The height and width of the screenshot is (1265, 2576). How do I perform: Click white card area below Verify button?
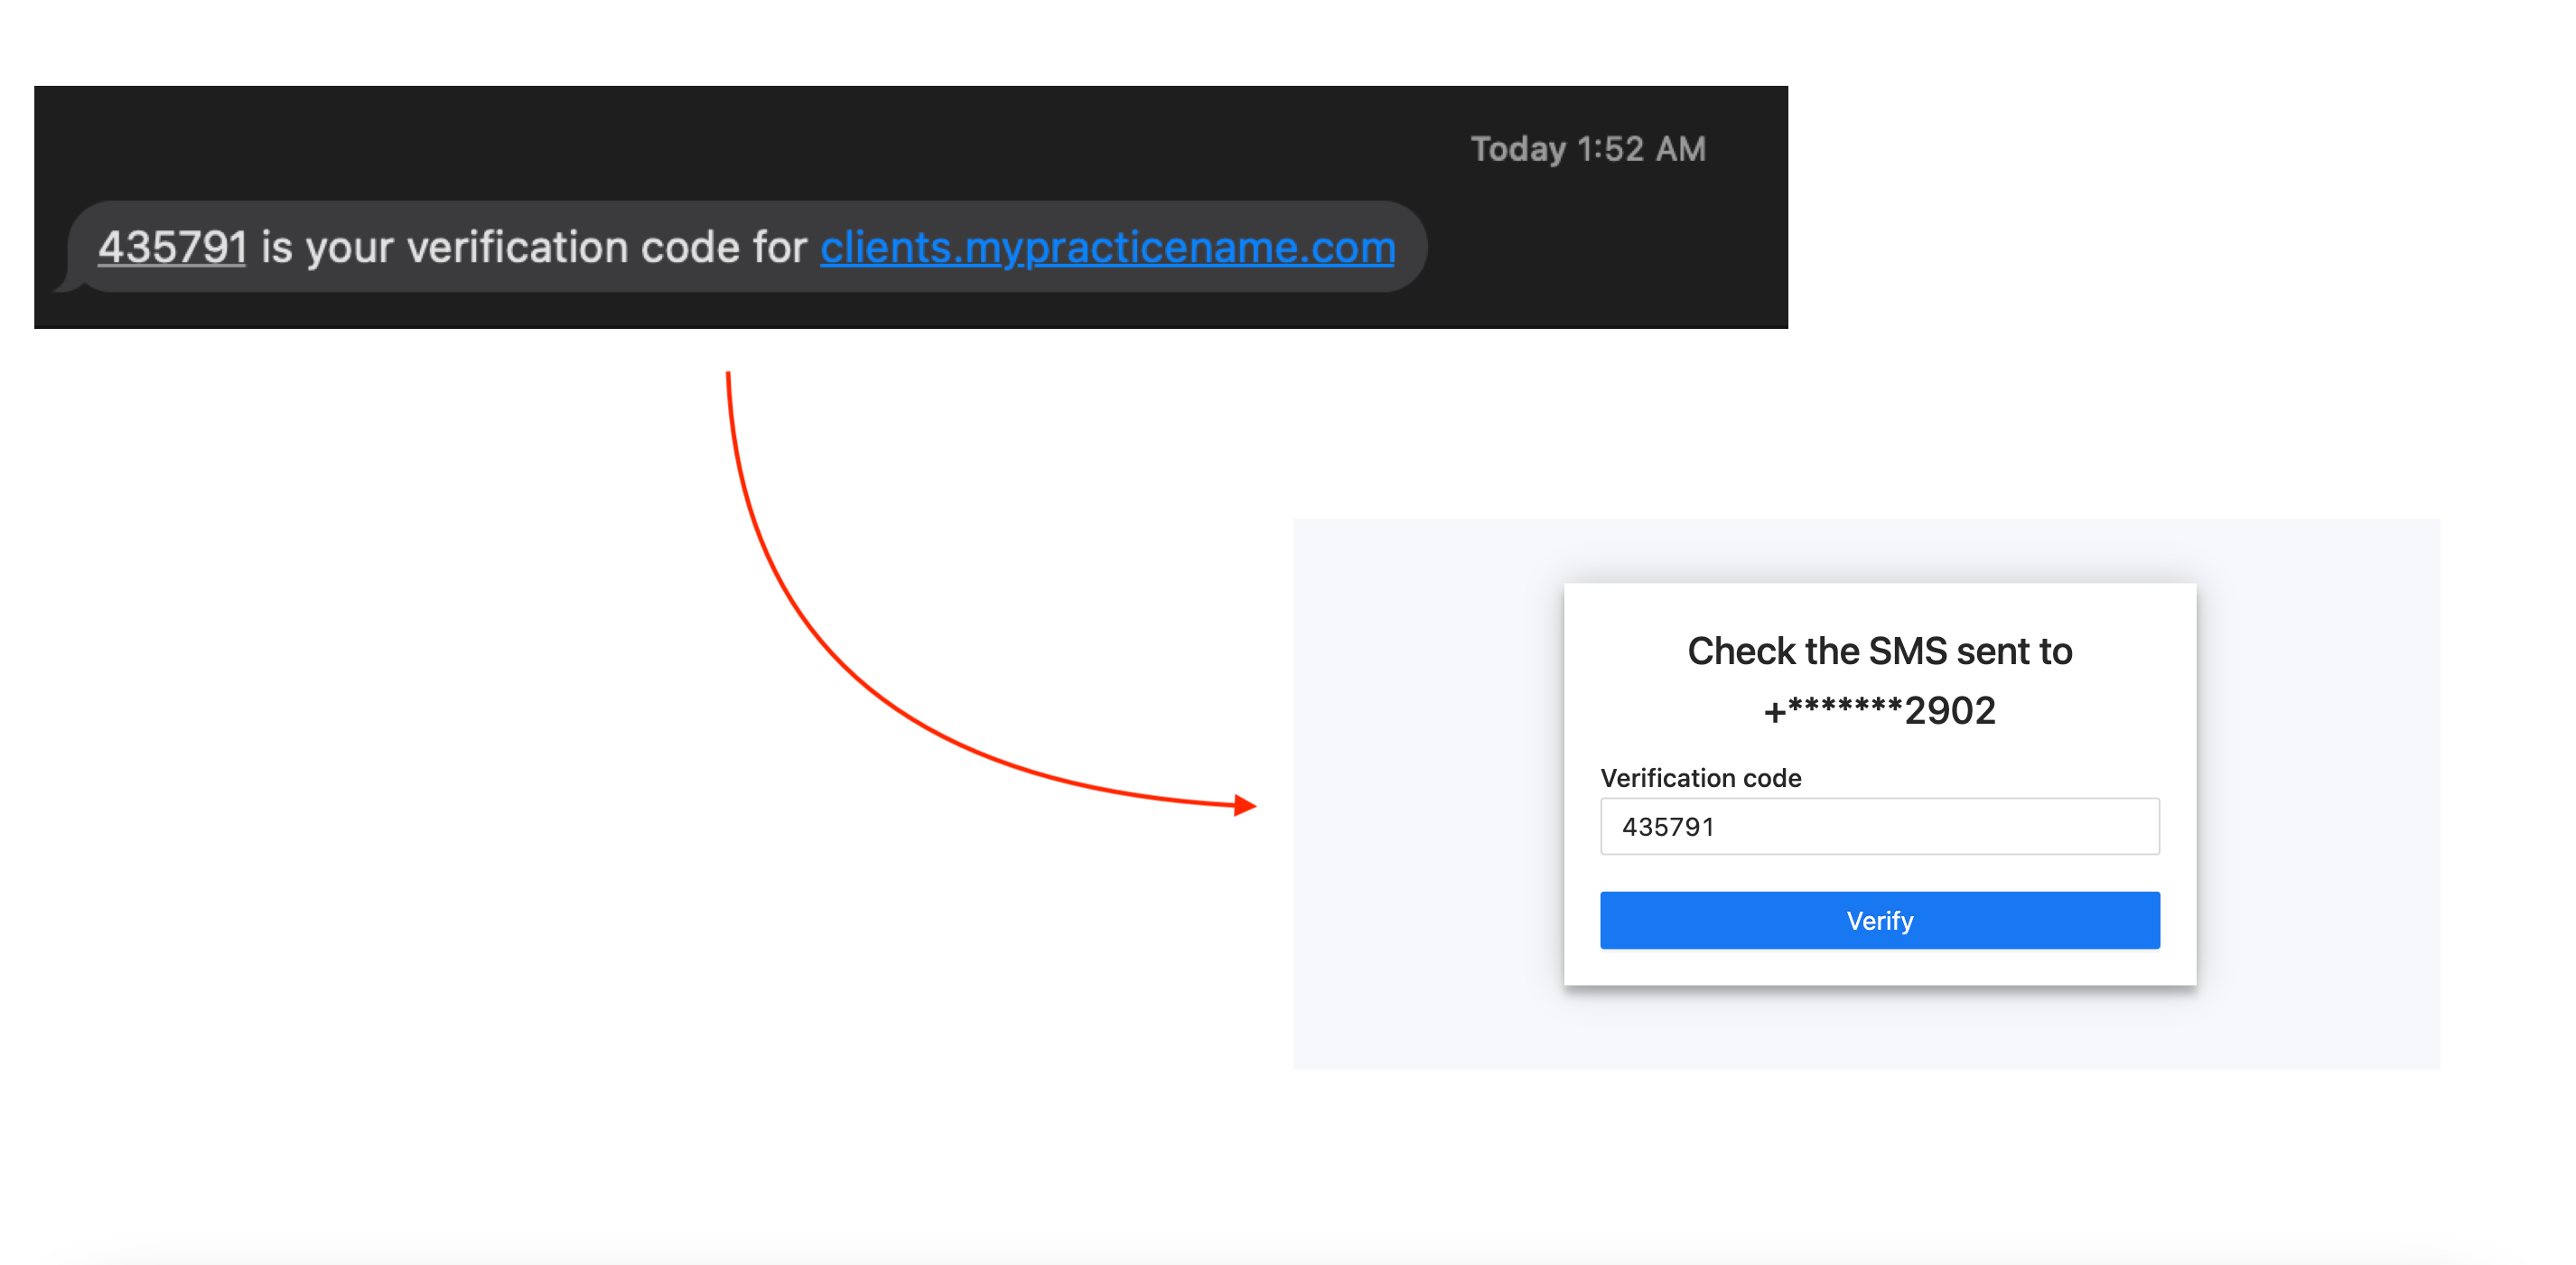point(1879,966)
